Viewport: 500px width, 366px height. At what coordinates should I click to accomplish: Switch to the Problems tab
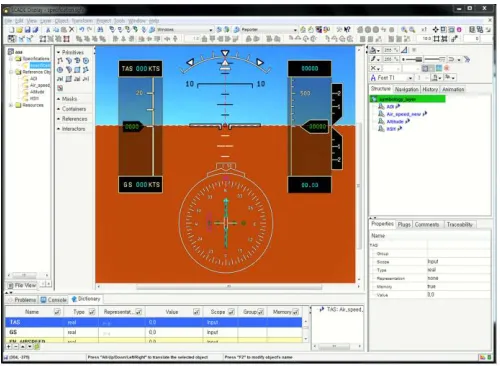[22, 300]
